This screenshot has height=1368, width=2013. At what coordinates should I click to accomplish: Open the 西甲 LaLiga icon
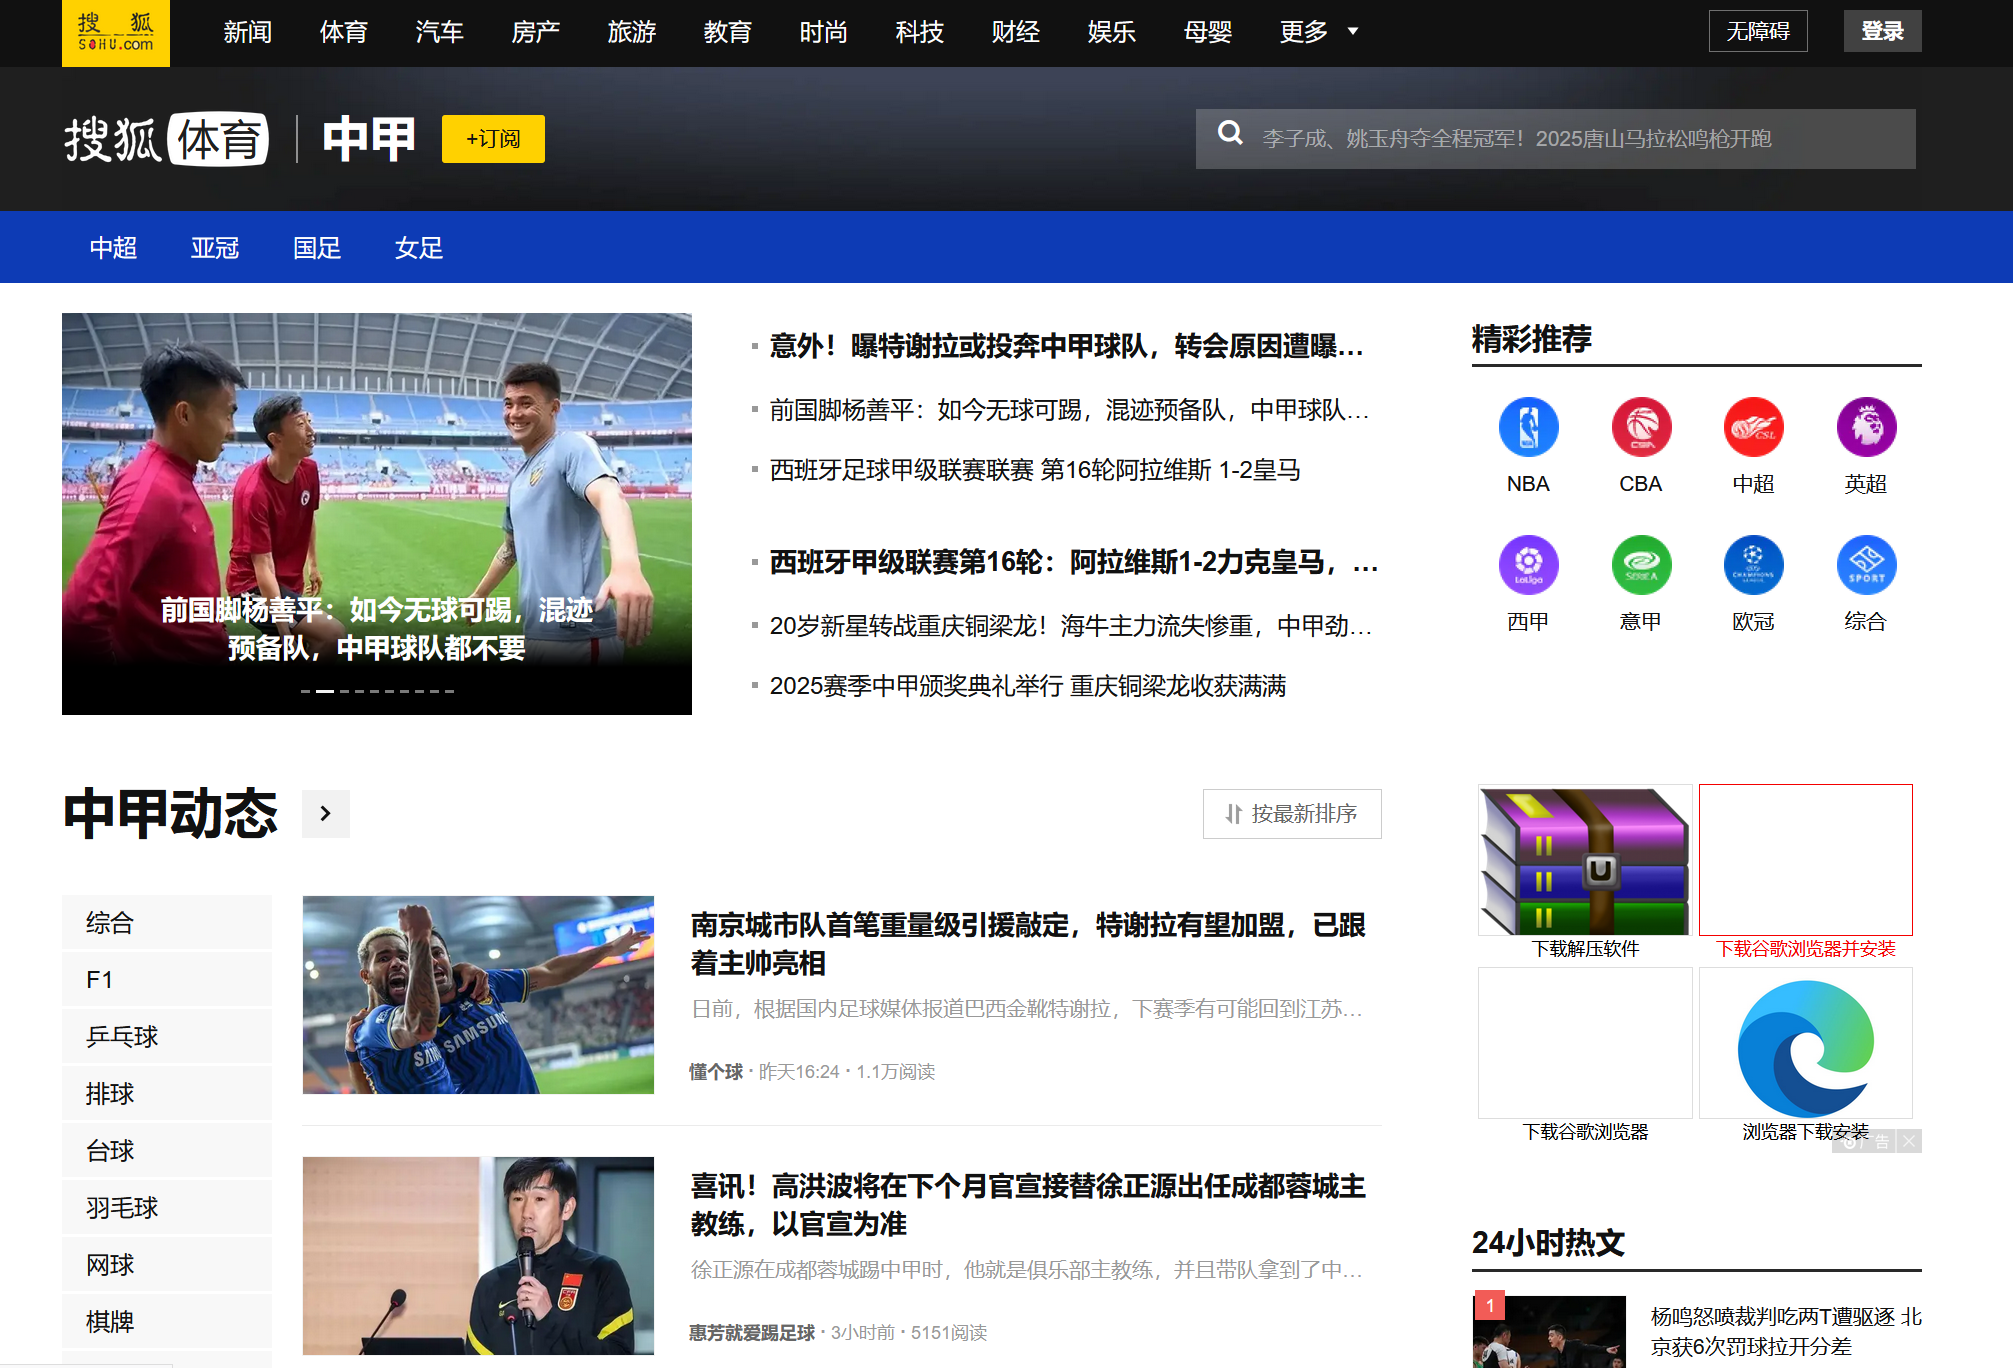pyautogui.click(x=1528, y=565)
